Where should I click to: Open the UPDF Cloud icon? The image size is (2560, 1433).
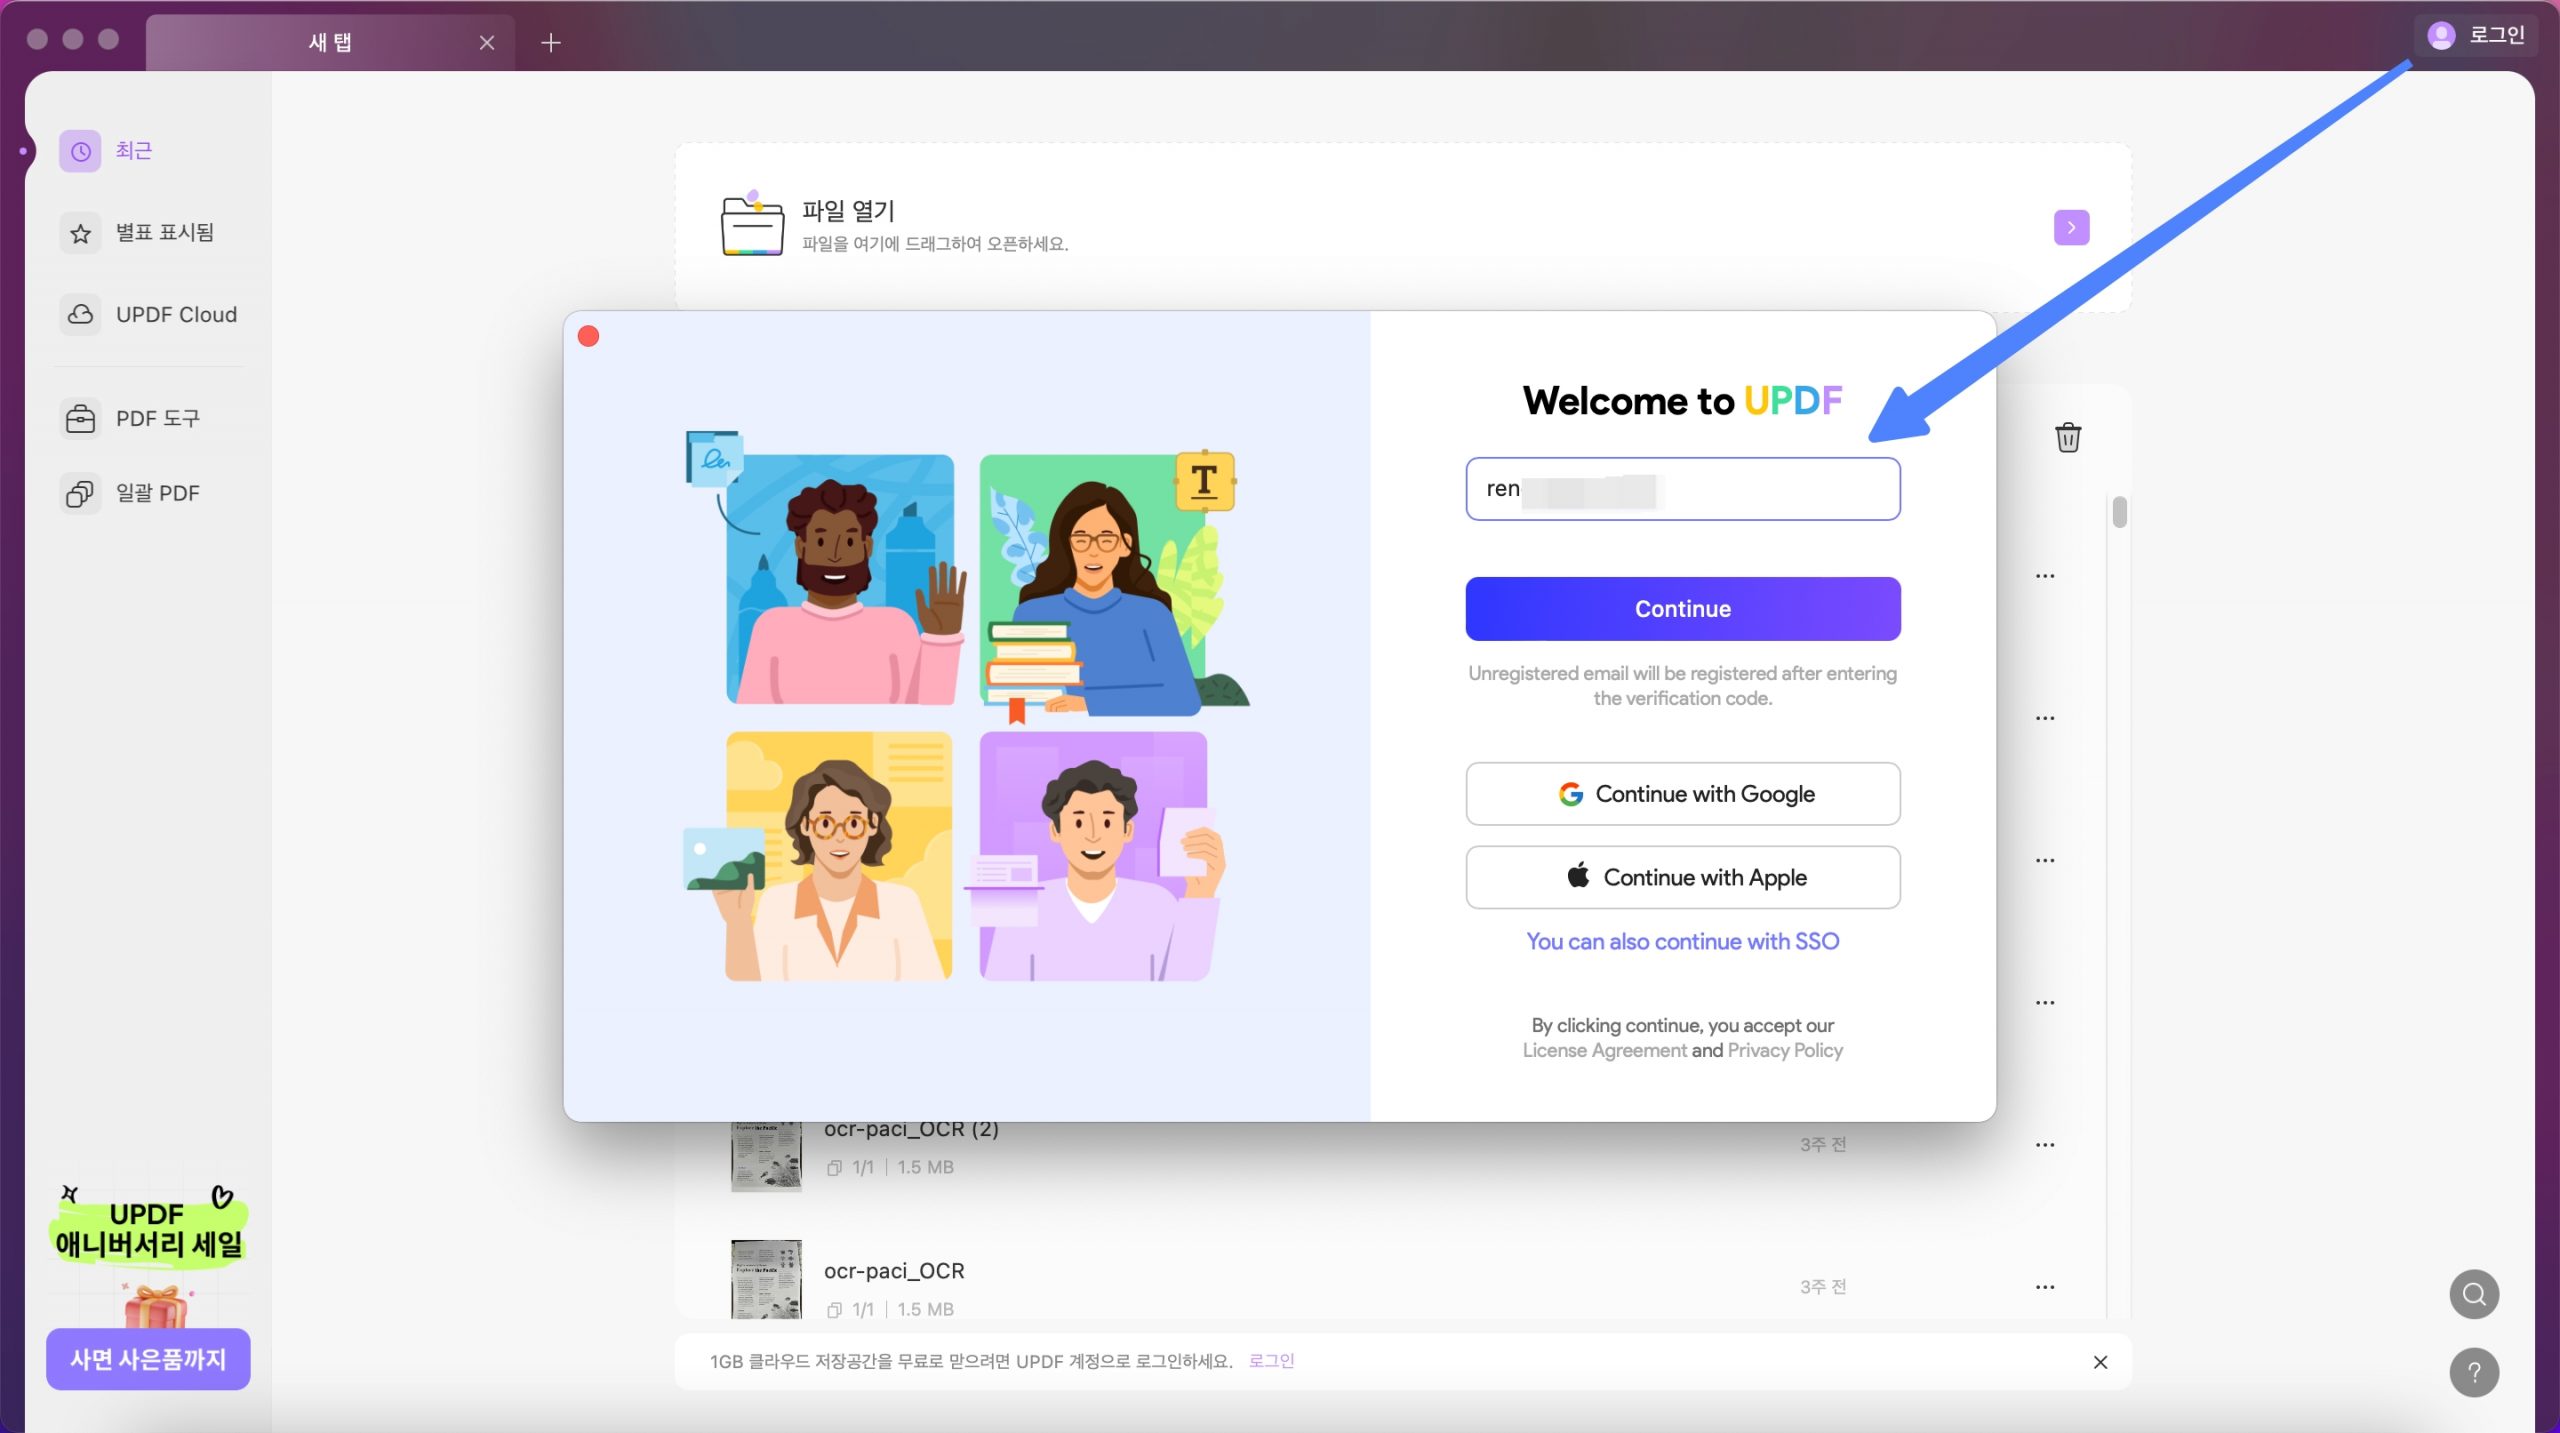coord(80,315)
